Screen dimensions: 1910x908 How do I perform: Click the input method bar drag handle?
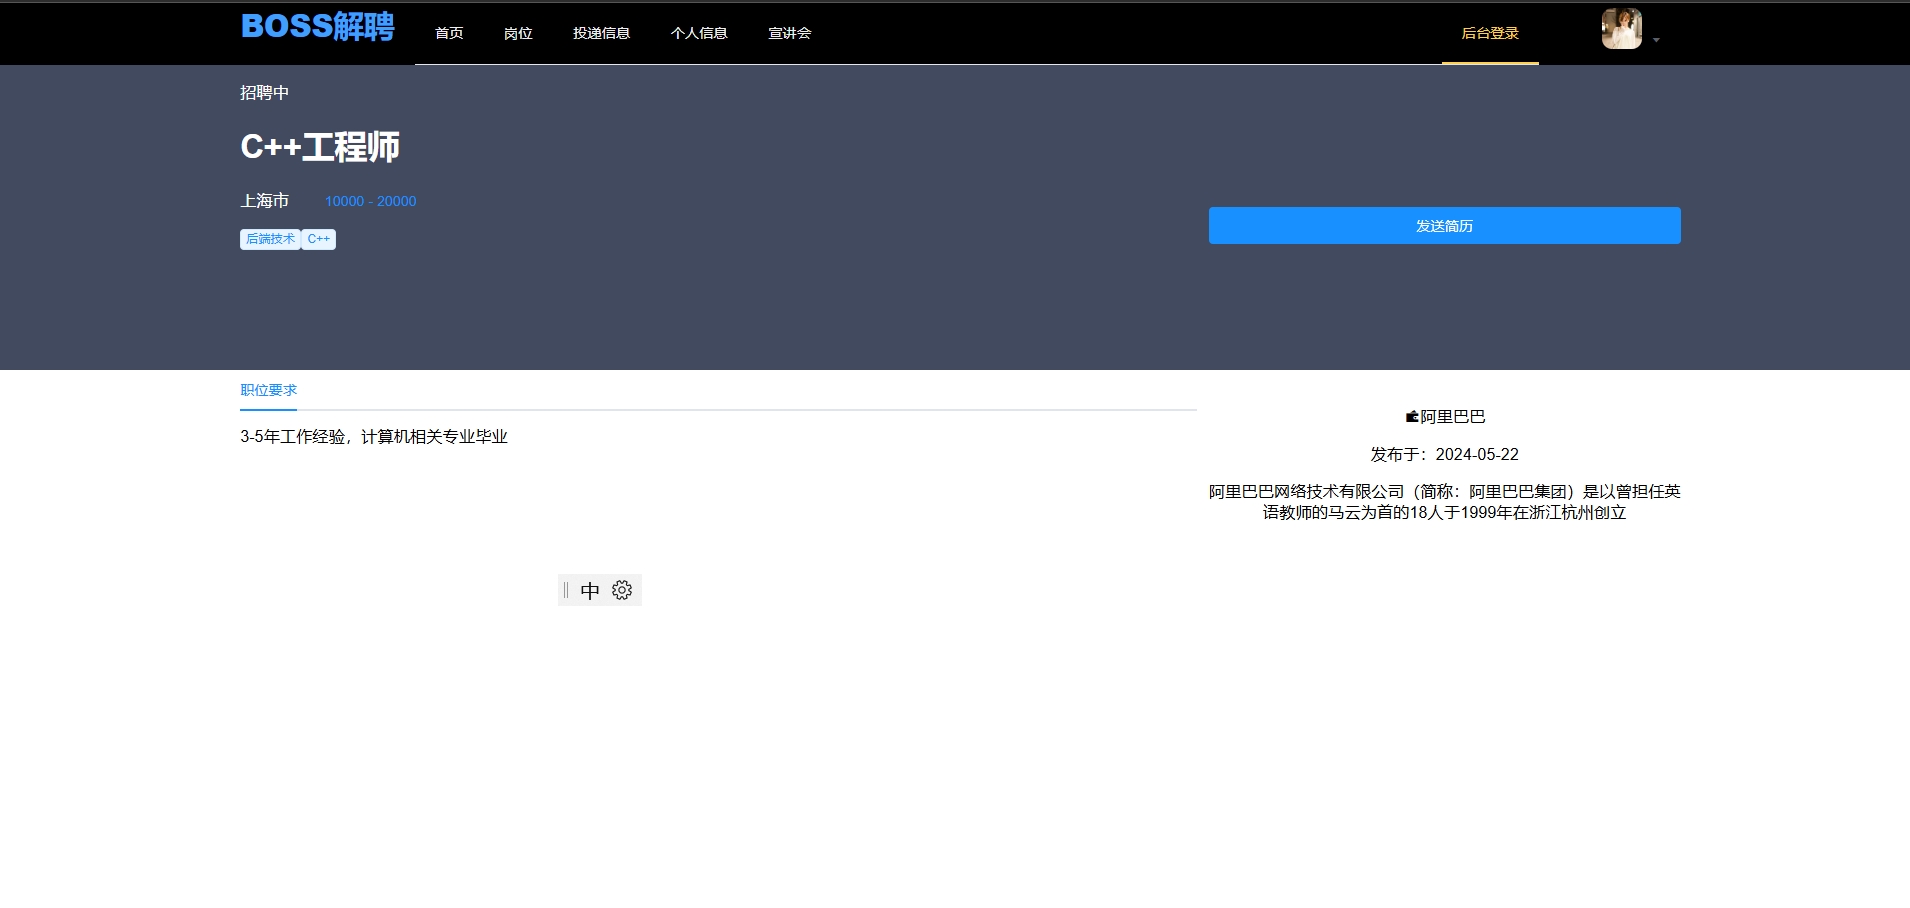[566, 590]
